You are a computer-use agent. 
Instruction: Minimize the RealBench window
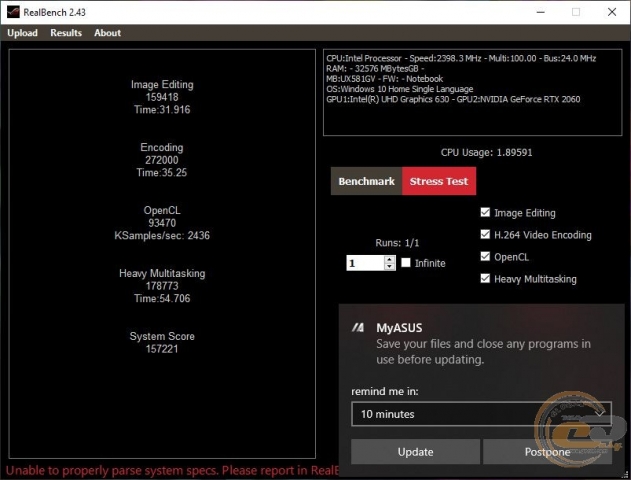pos(540,12)
